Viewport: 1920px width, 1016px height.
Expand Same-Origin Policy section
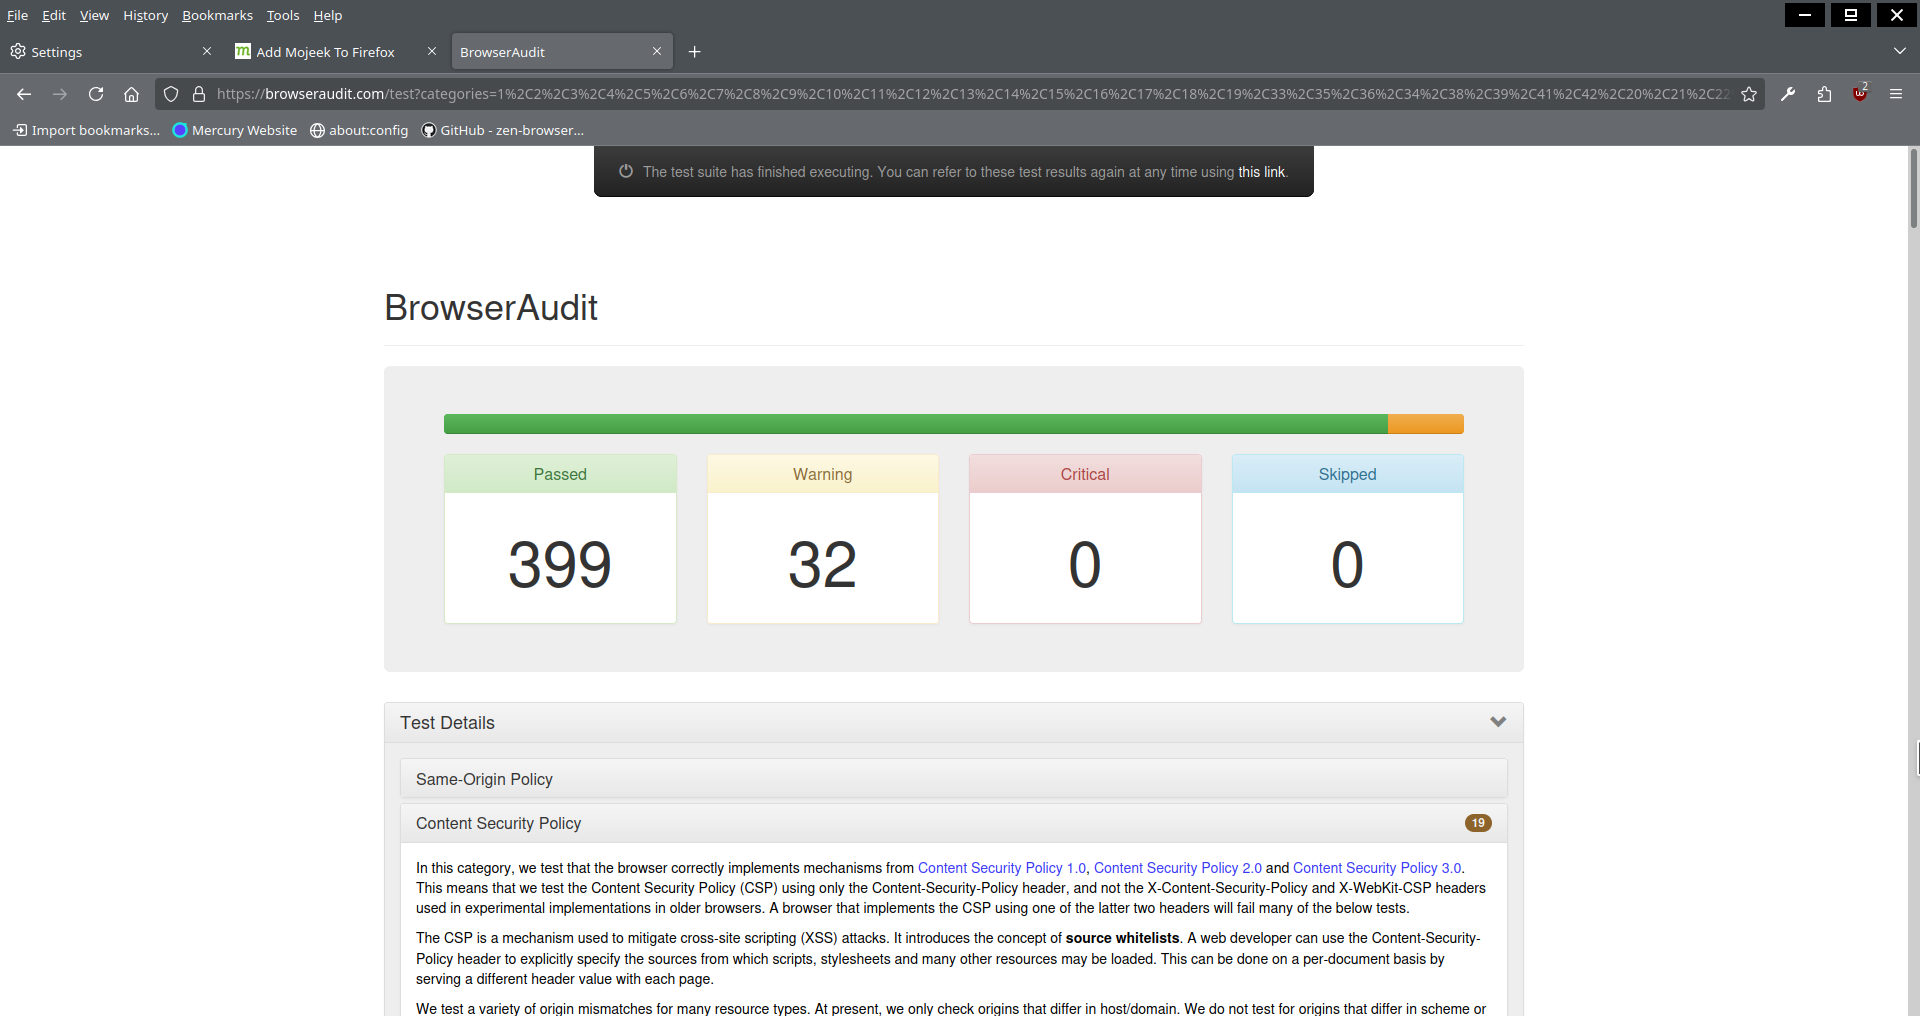(953, 779)
